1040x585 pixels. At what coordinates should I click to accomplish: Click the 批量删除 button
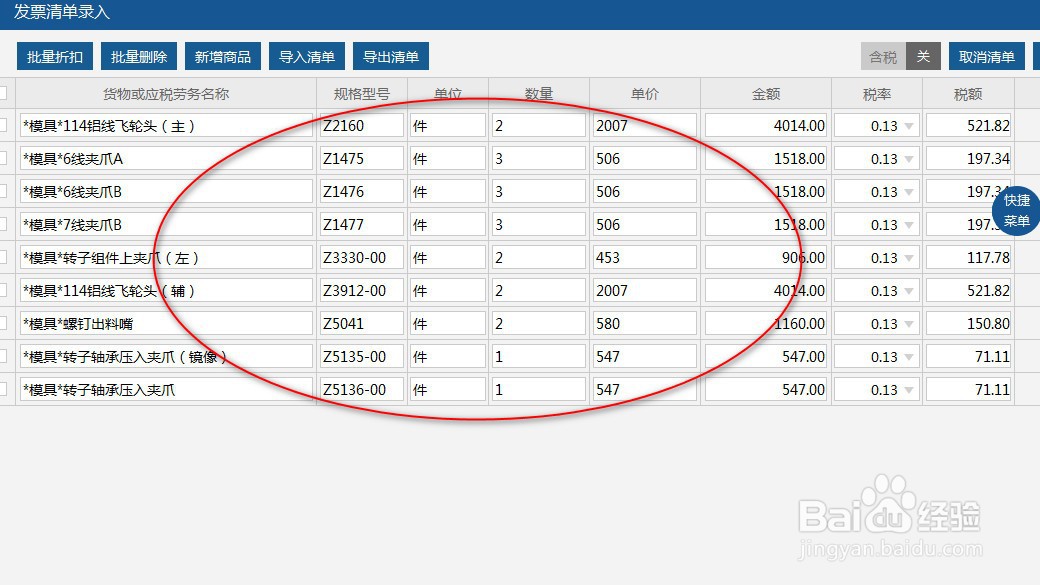(x=139, y=56)
